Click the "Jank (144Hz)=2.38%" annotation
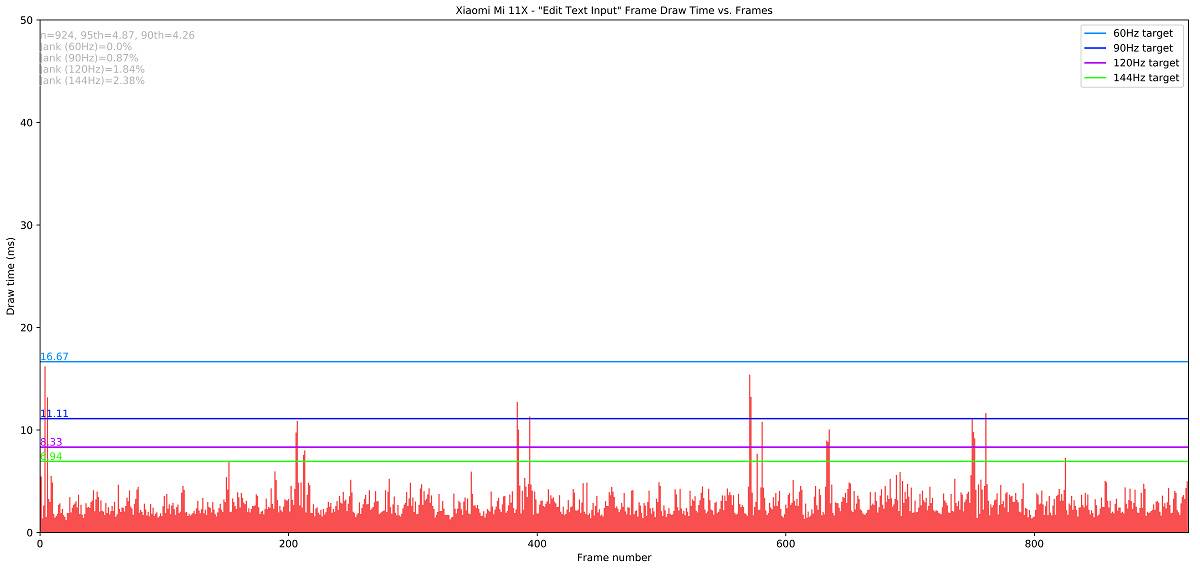Screen dimensions: 1200x570 click(92, 81)
